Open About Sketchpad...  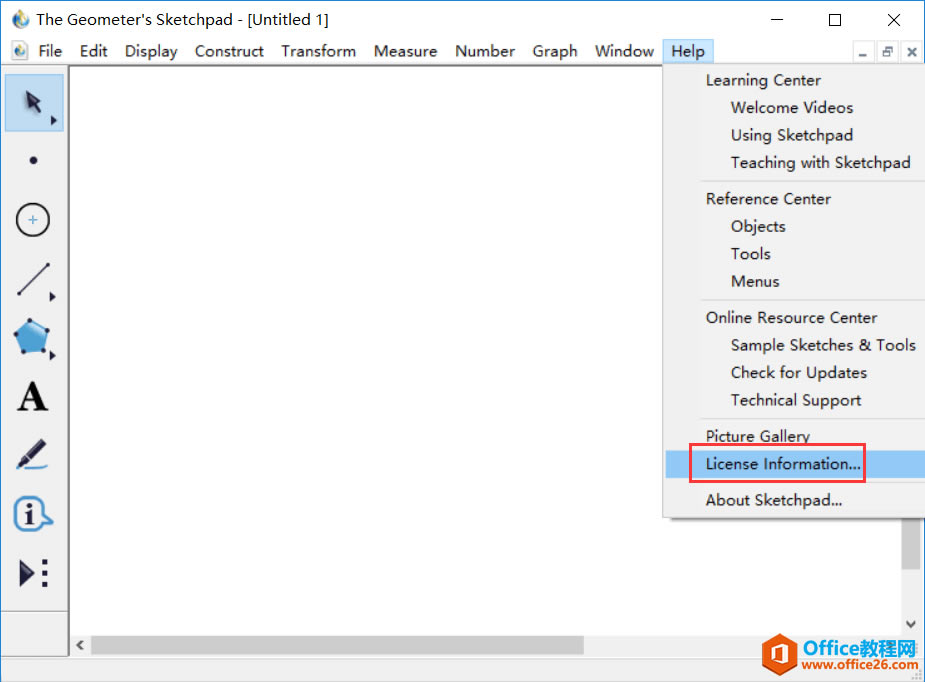coord(773,500)
